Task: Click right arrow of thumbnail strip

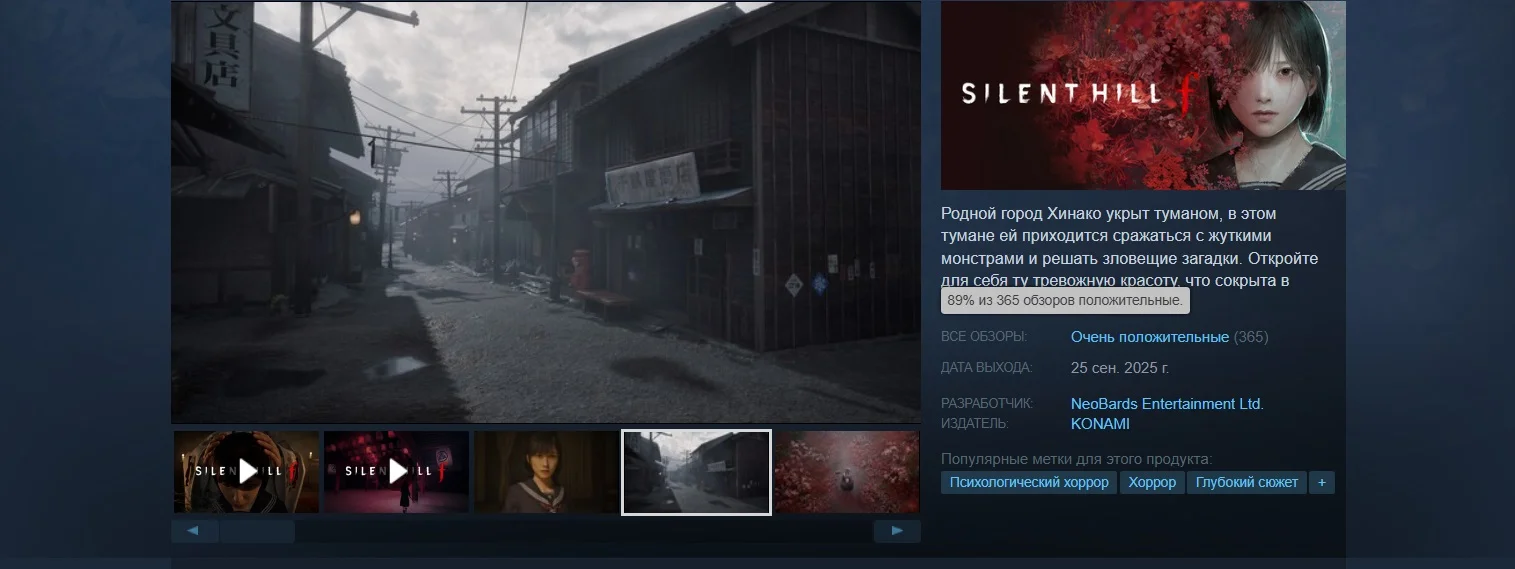Action: click(897, 531)
